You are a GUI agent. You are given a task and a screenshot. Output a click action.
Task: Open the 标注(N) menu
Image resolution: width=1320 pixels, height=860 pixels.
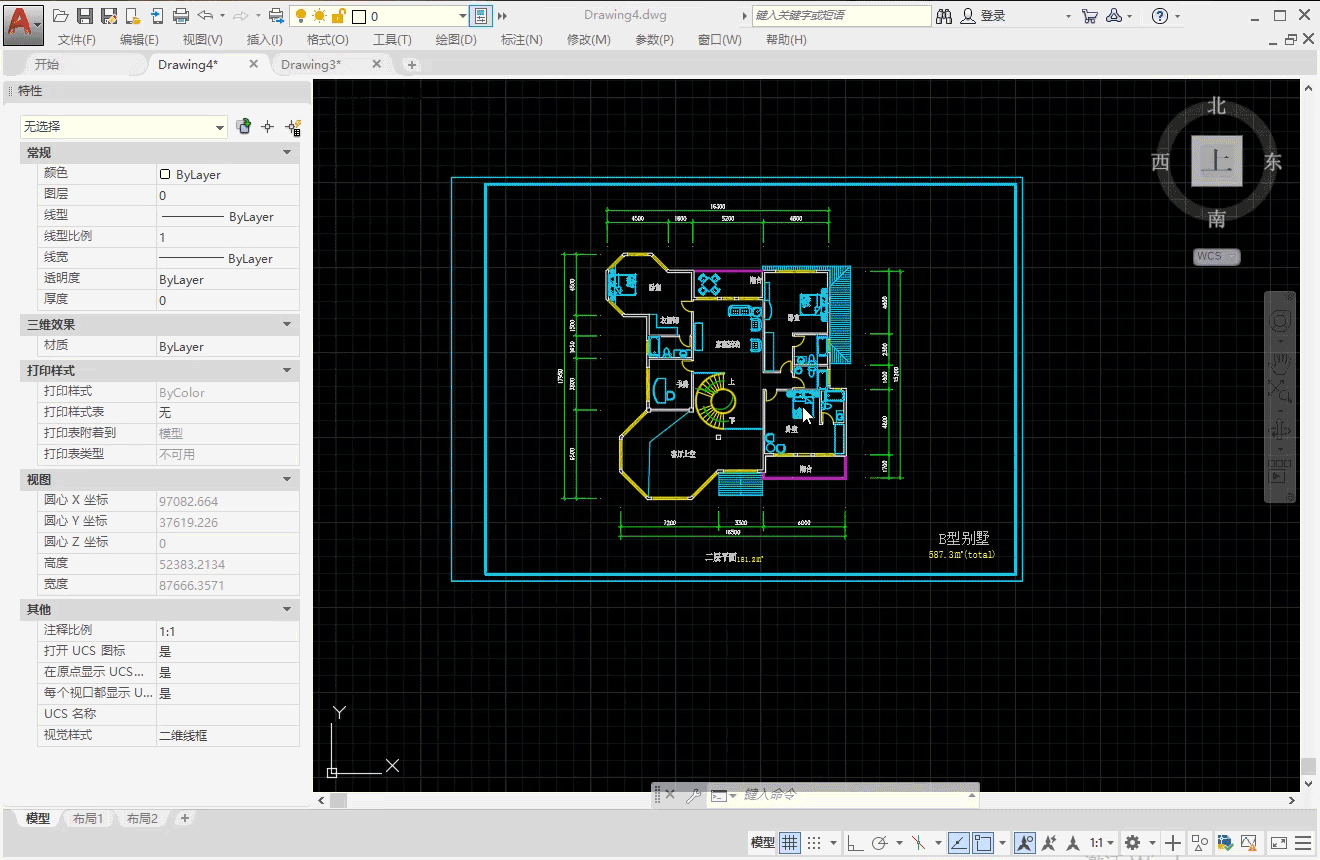pos(521,40)
